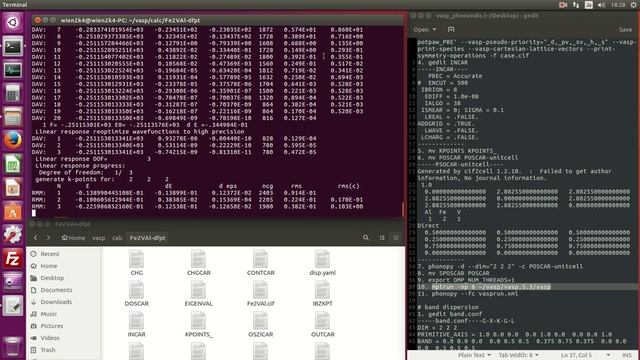Go forward in the file manager
Viewport: 640px width, 360px height.
(x=48, y=238)
